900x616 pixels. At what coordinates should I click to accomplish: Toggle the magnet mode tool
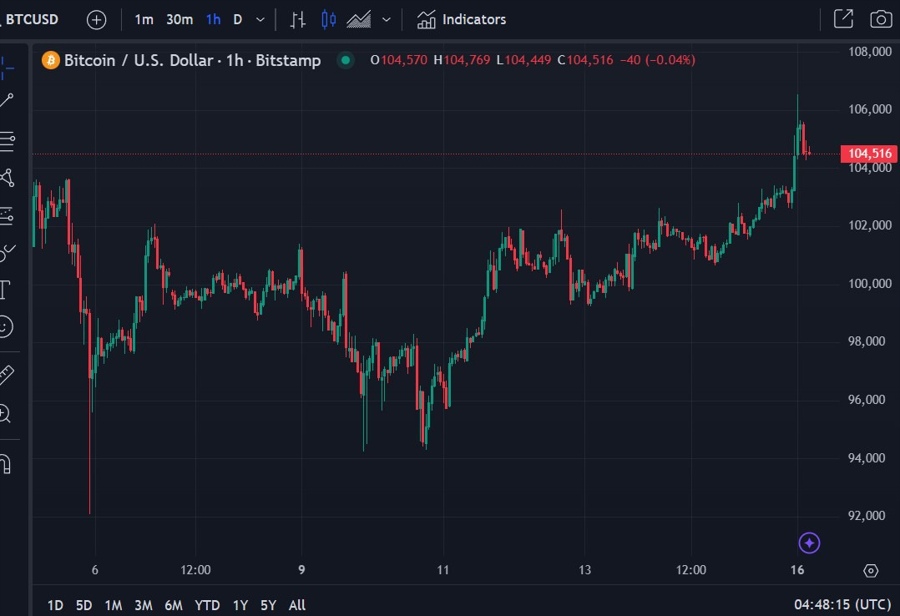(6, 463)
